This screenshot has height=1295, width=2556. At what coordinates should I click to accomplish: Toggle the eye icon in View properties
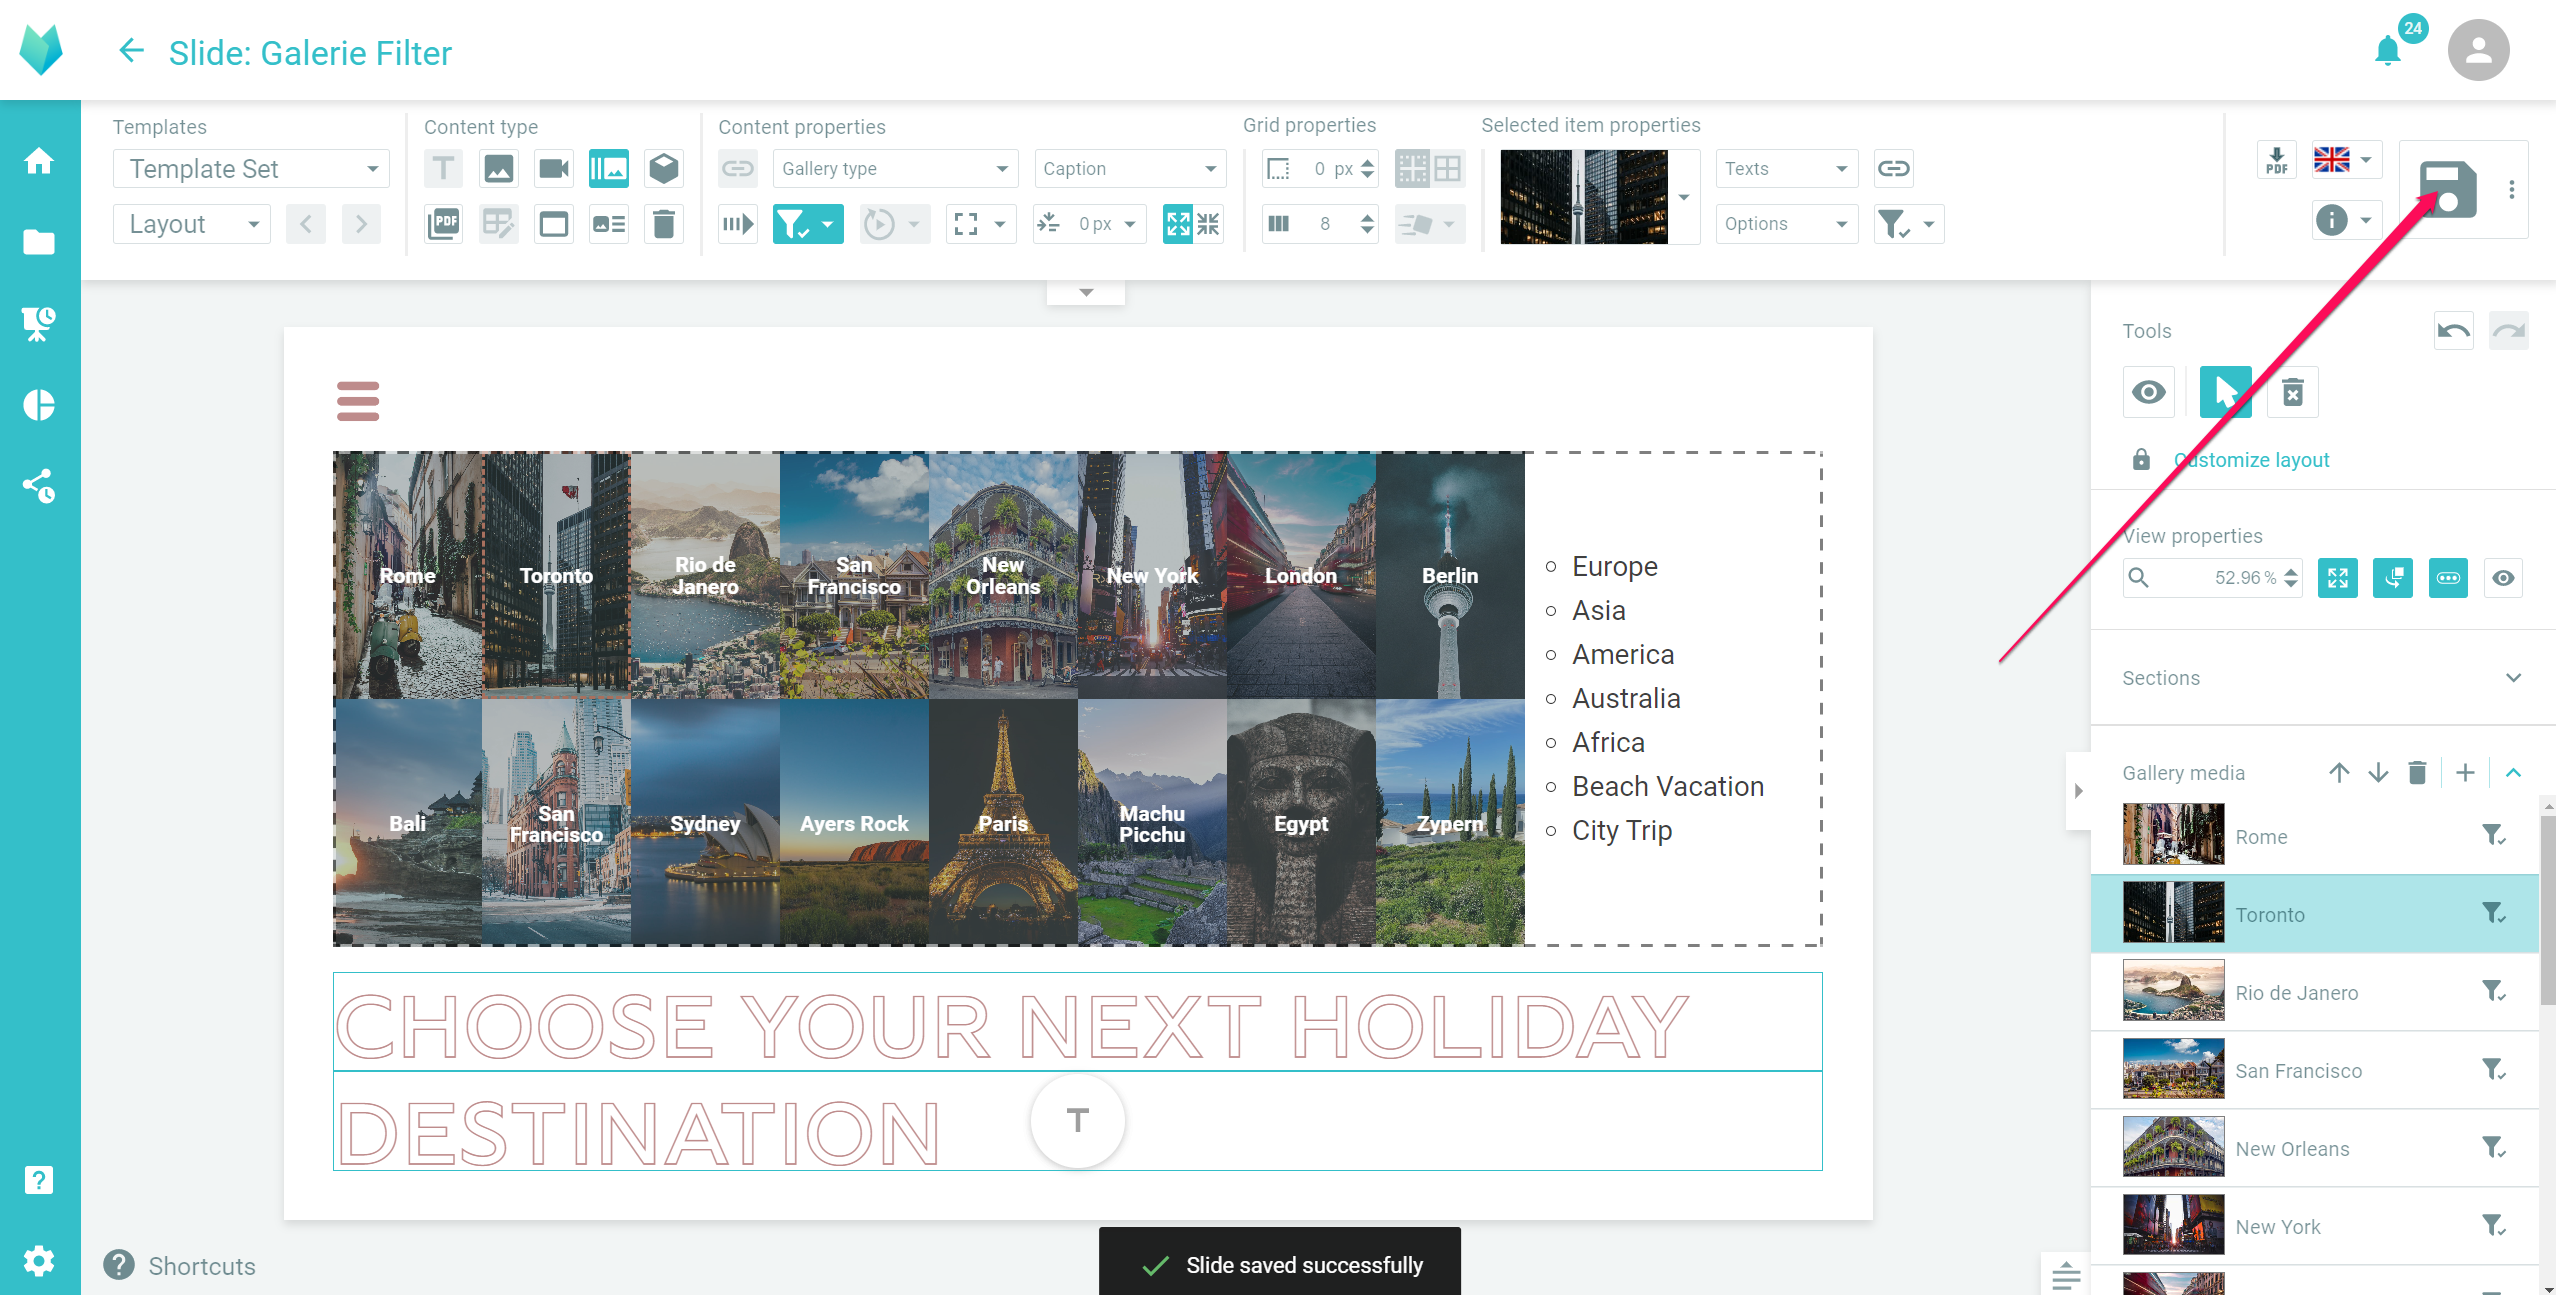pyautogui.click(x=2503, y=578)
